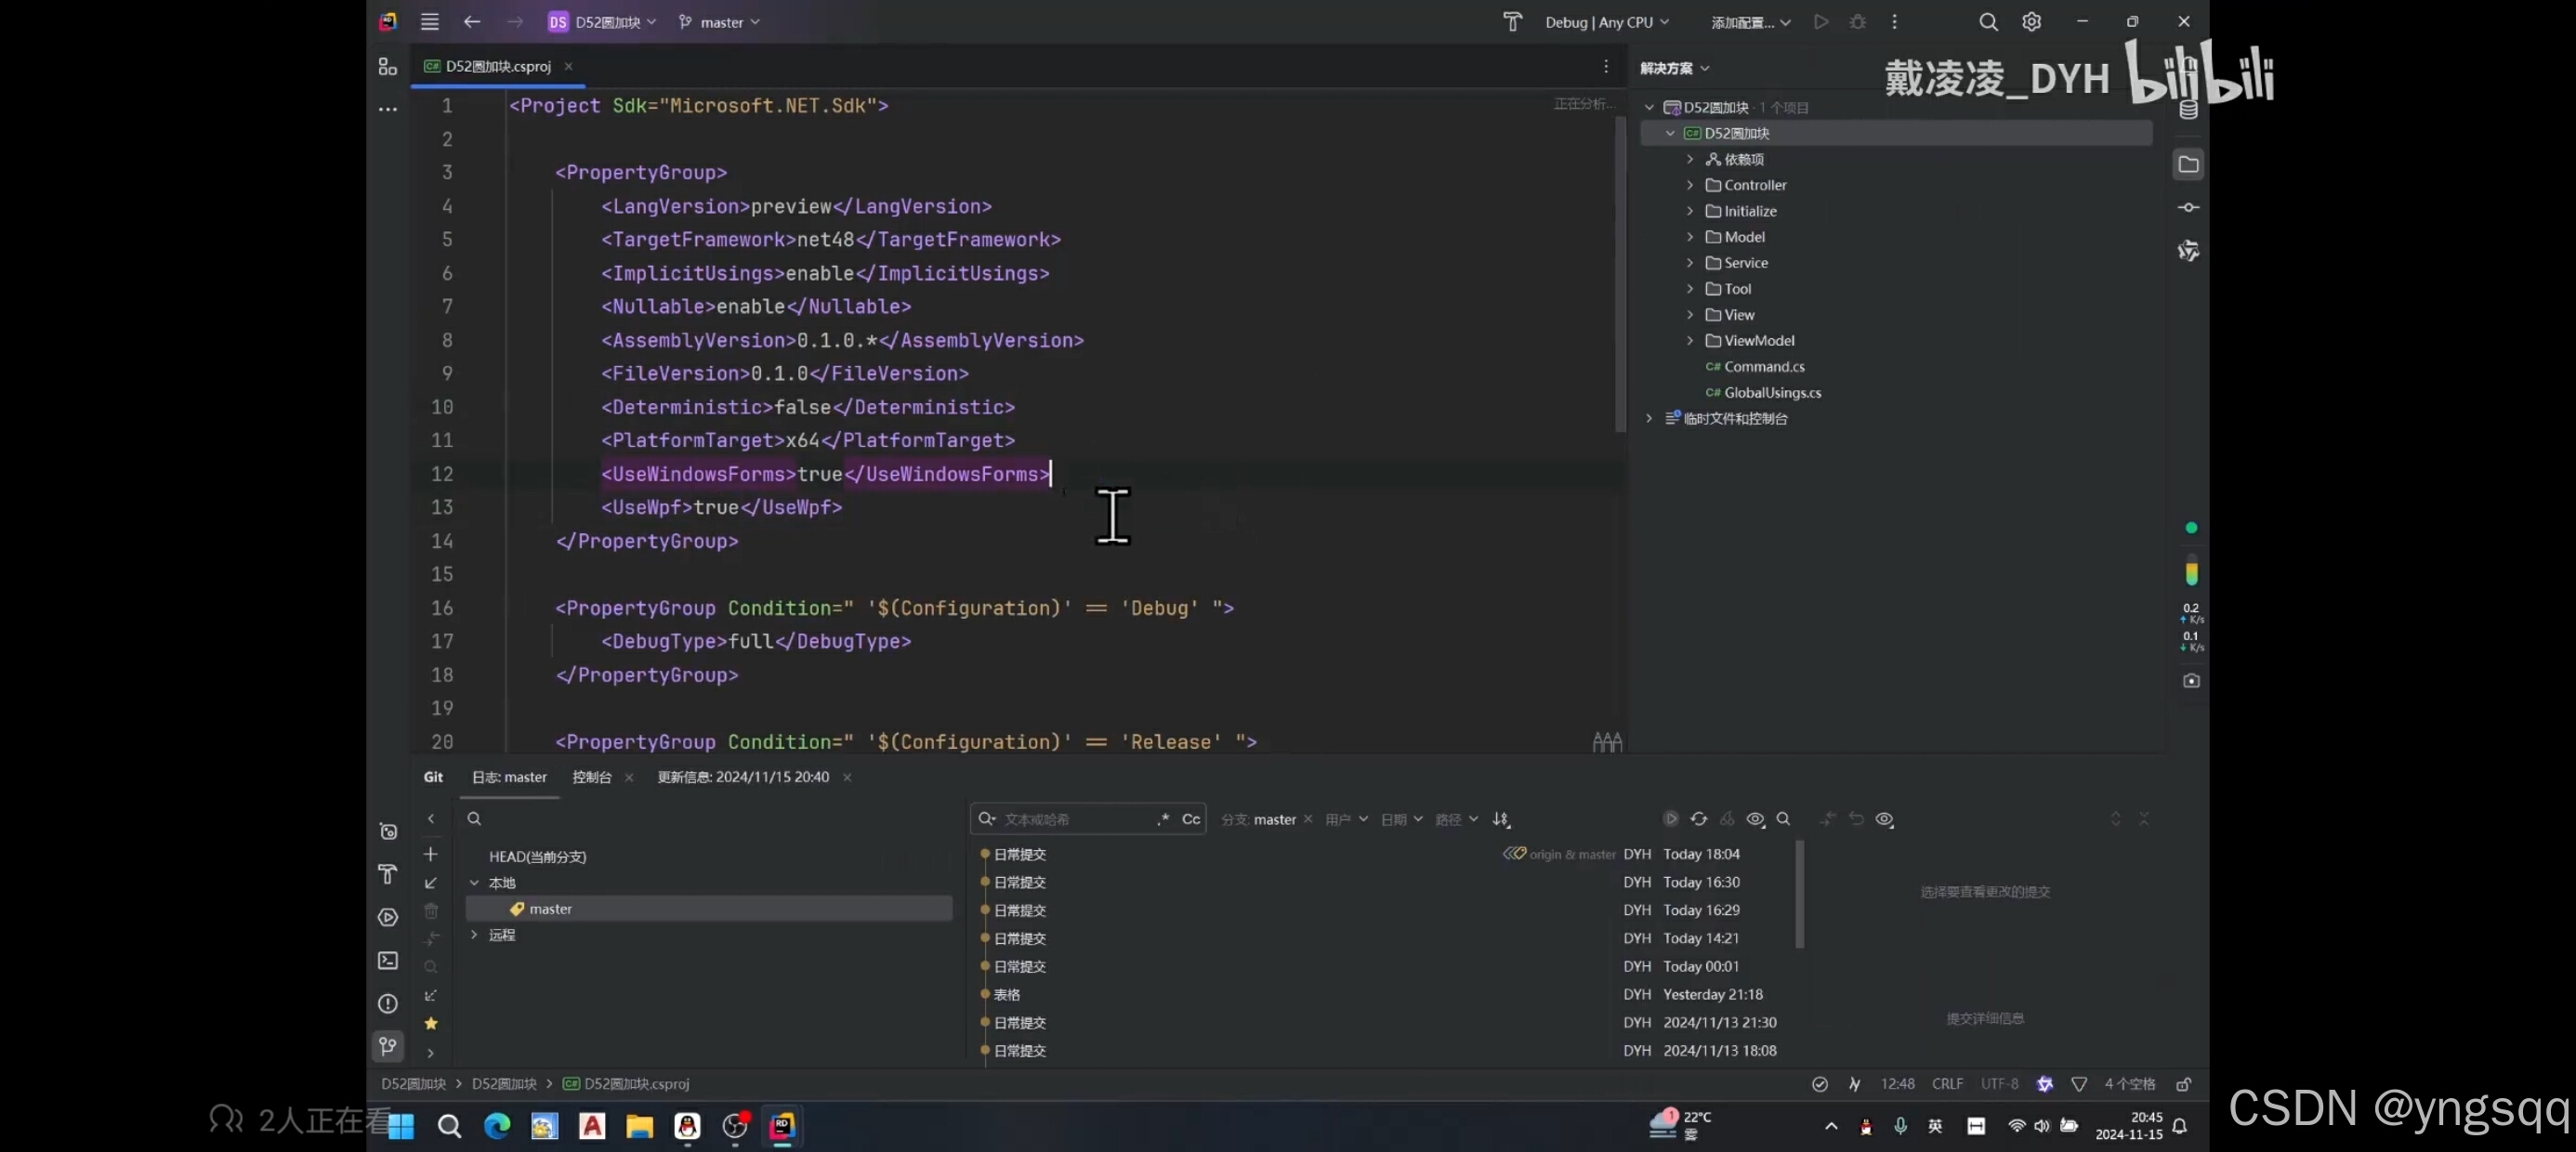Open the Git tool window icon in sidebar

tap(388, 1046)
